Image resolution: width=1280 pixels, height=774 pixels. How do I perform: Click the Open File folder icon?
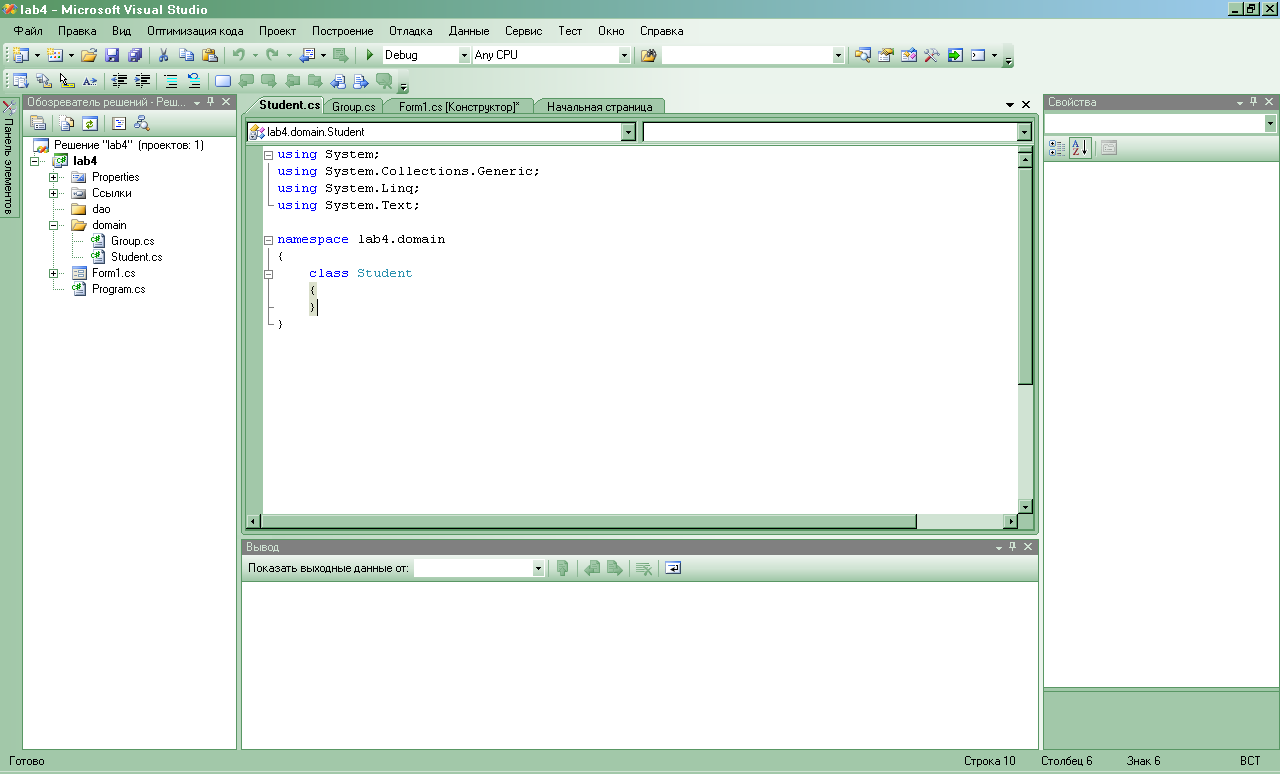tap(89, 55)
